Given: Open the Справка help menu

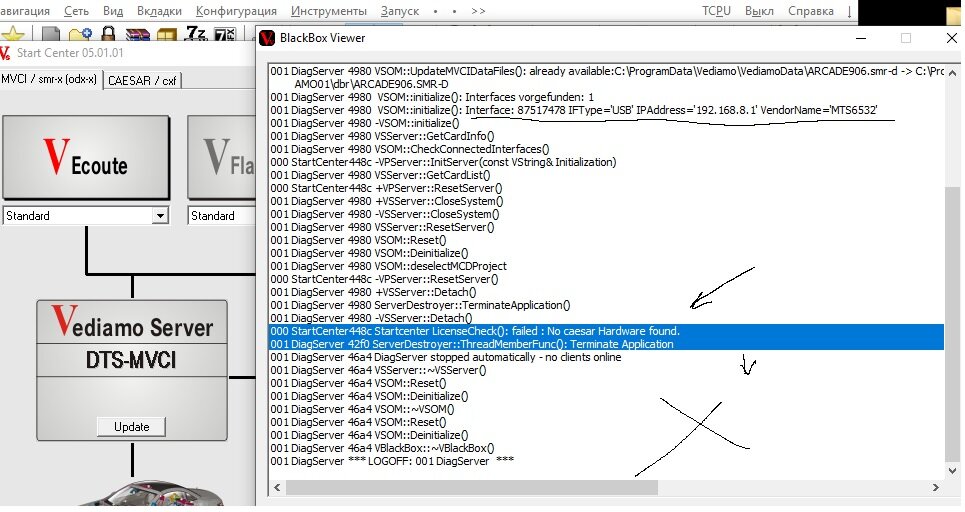Looking at the screenshot, I should (811, 11).
